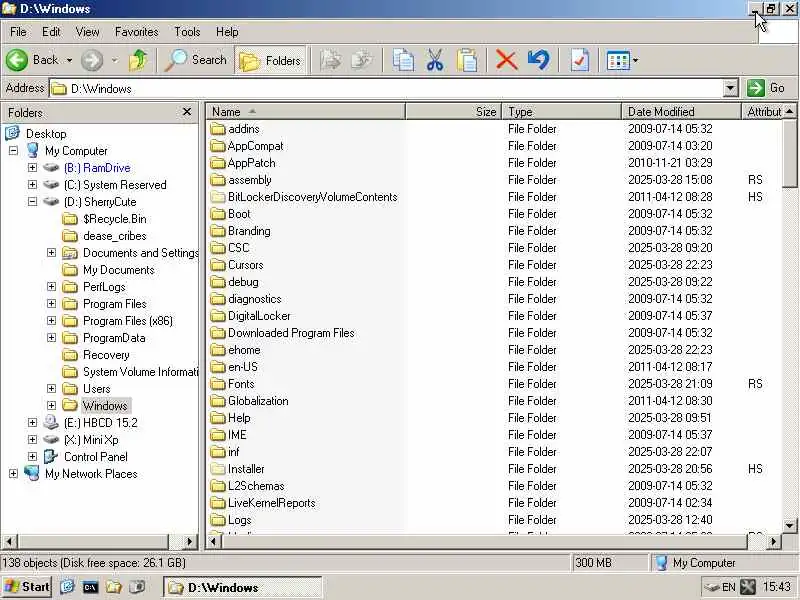Click the Views icon in toolbar
800x600 pixels.
click(618, 61)
